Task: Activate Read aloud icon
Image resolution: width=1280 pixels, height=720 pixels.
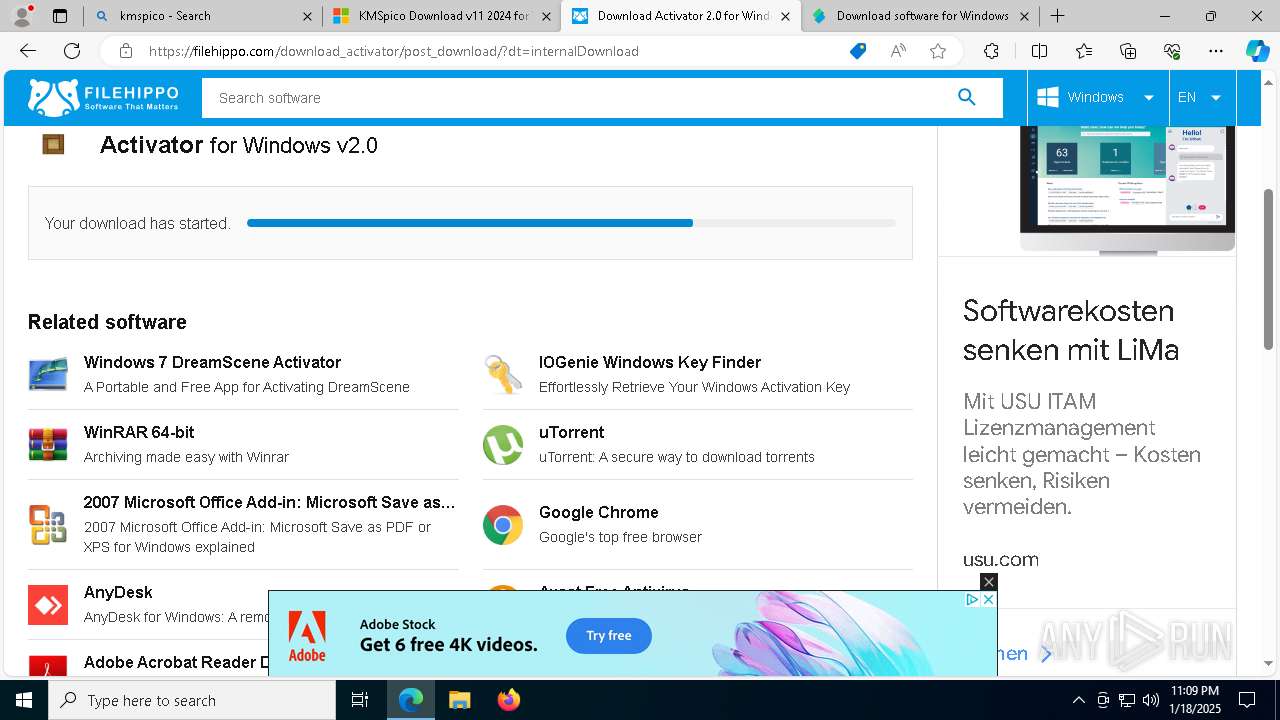Action: click(898, 51)
